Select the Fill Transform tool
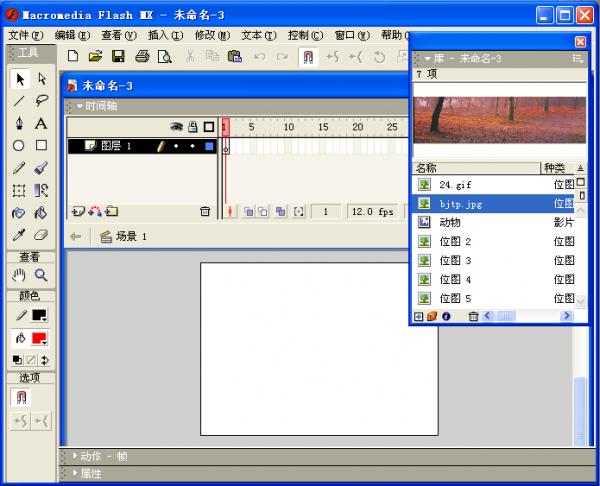The width and height of the screenshot is (600, 486). click(x=41, y=190)
